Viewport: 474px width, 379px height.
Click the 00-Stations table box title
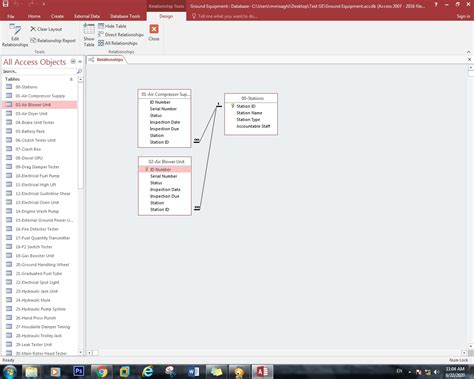pos(251,98)
